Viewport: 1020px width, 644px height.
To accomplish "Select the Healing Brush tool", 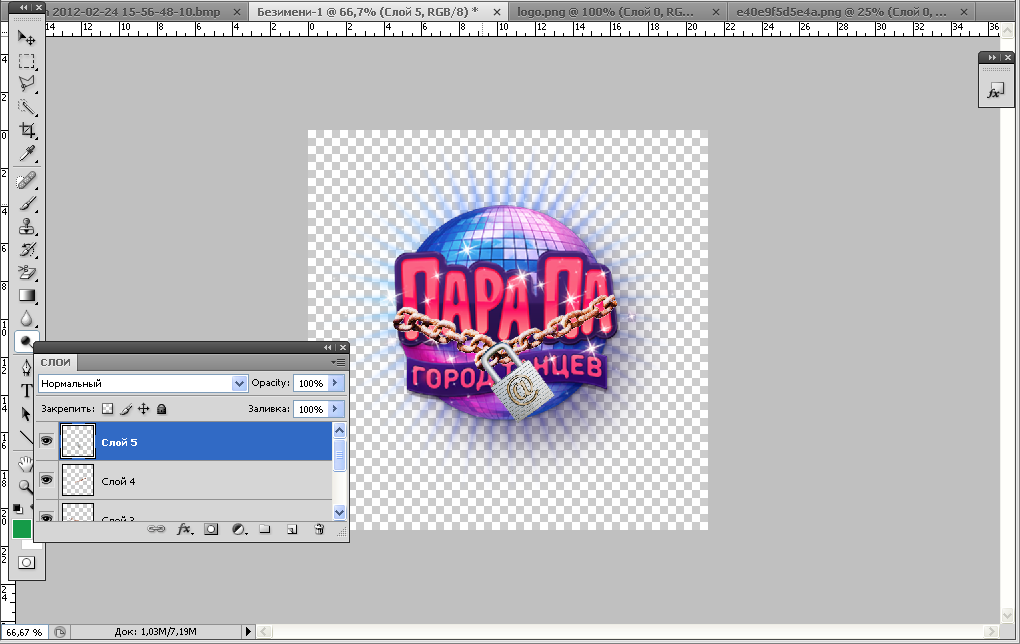I will coord(26,180).
